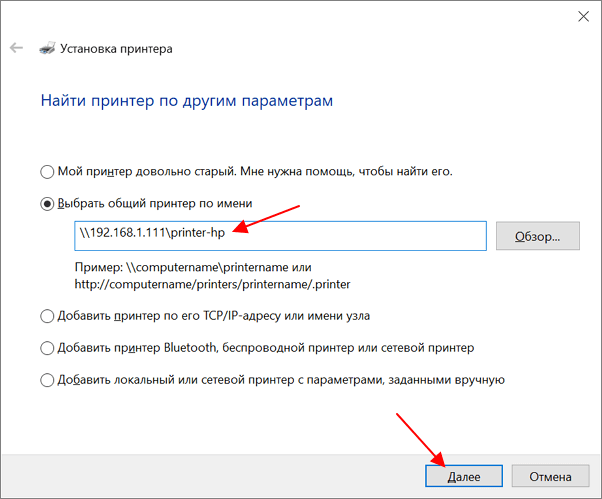Click inside the shared printer path field
Screen dimensions: 602x499
(x=280, y=236)
